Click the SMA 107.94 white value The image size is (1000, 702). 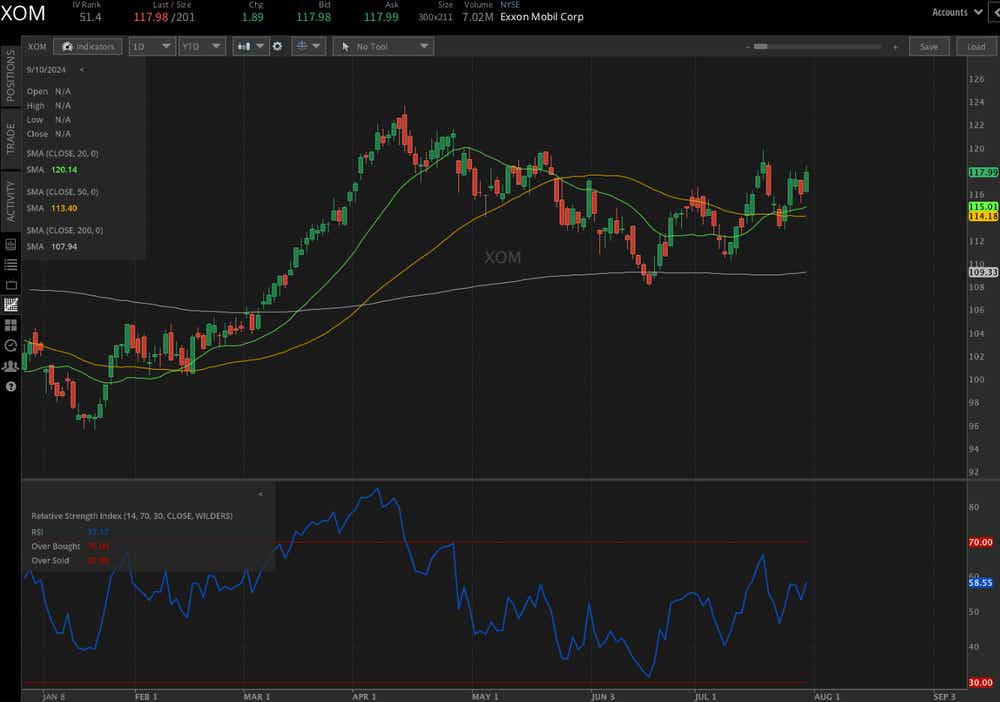64,247
